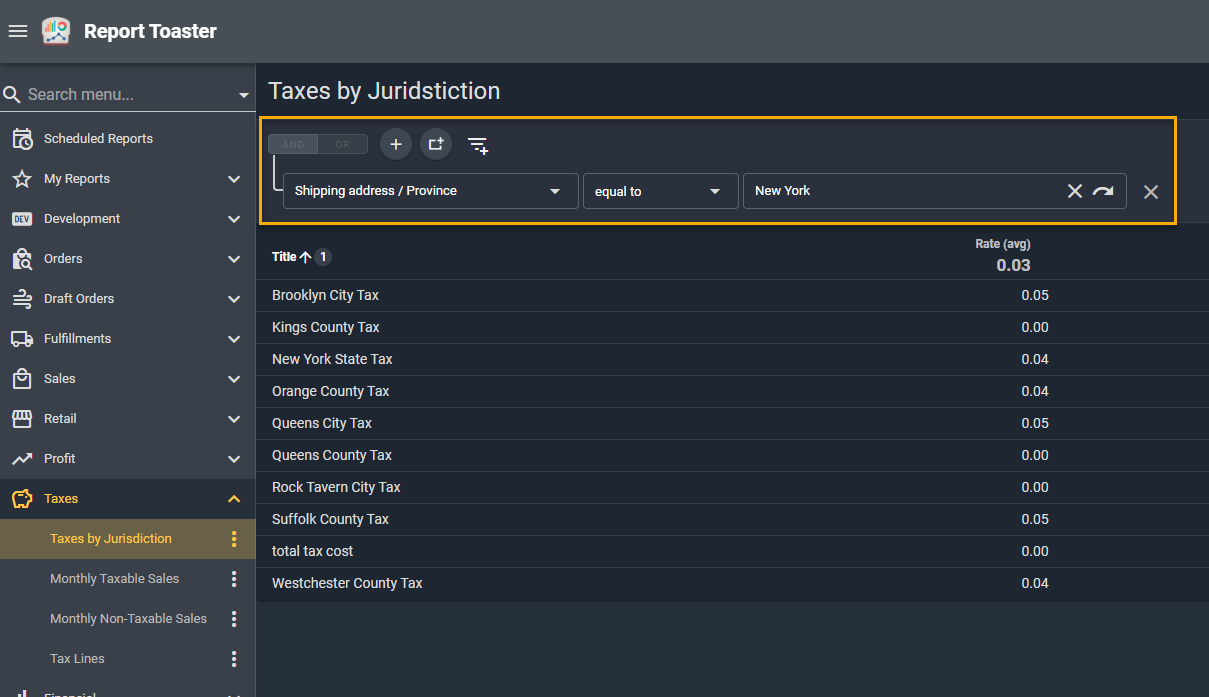Switch filter logic to AND
The width and height of the screenshot is (1209, 697).
293,144
